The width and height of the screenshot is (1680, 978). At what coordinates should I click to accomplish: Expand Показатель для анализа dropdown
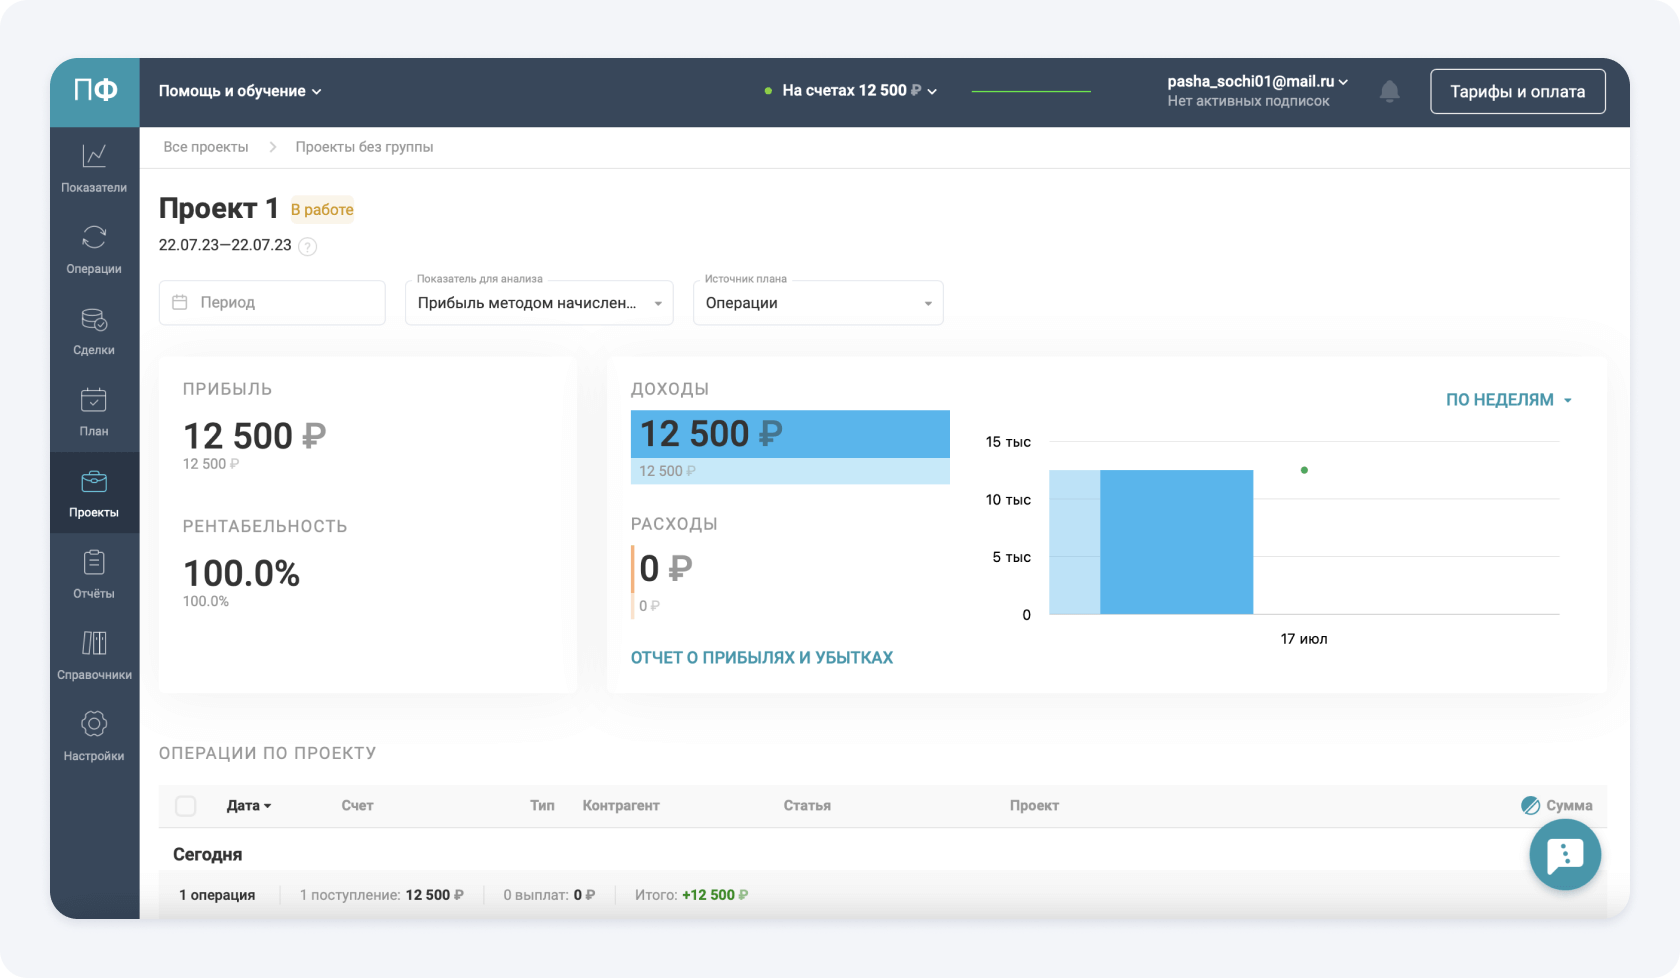[x=539, y=303]
